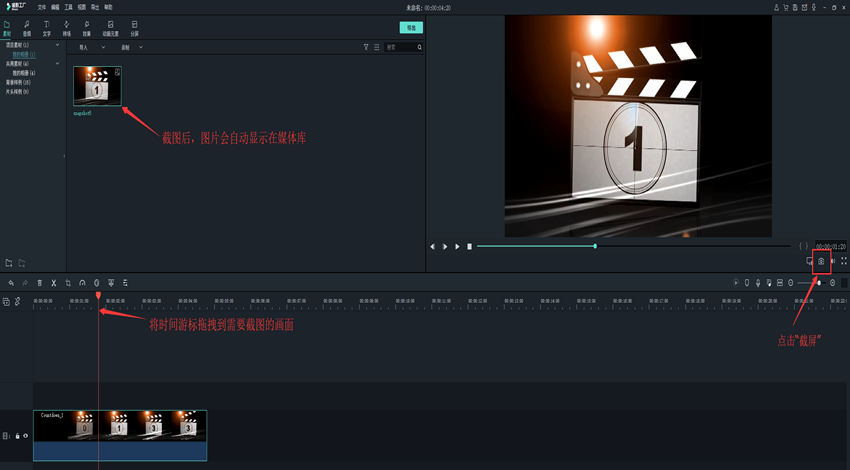Redo with the forward arrow icon
The width and height of the screenshot is (850, 470).
(25, 283)
